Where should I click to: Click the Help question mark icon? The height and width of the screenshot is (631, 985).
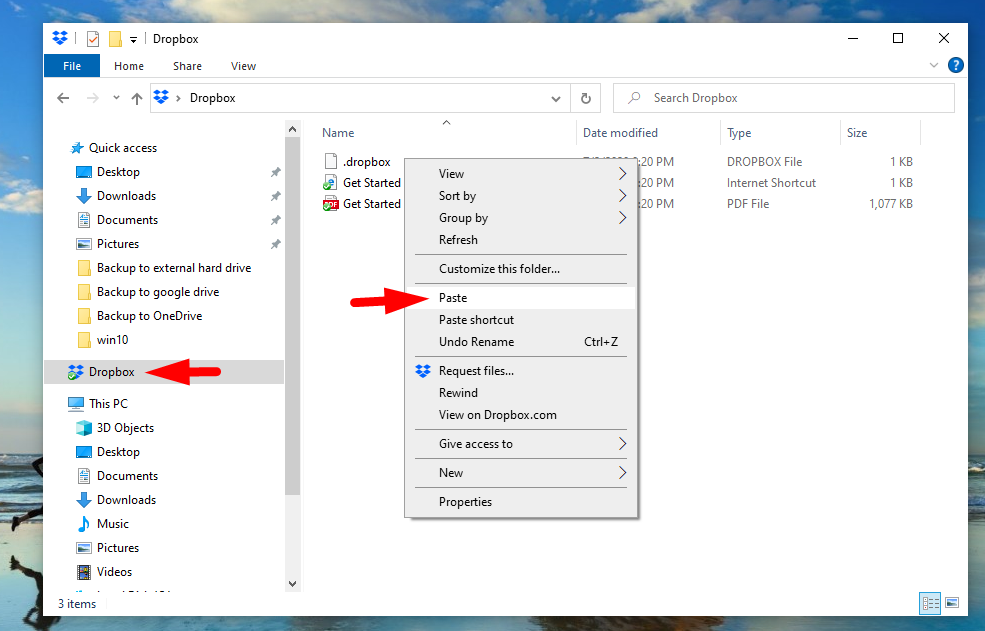coord(955,66)
